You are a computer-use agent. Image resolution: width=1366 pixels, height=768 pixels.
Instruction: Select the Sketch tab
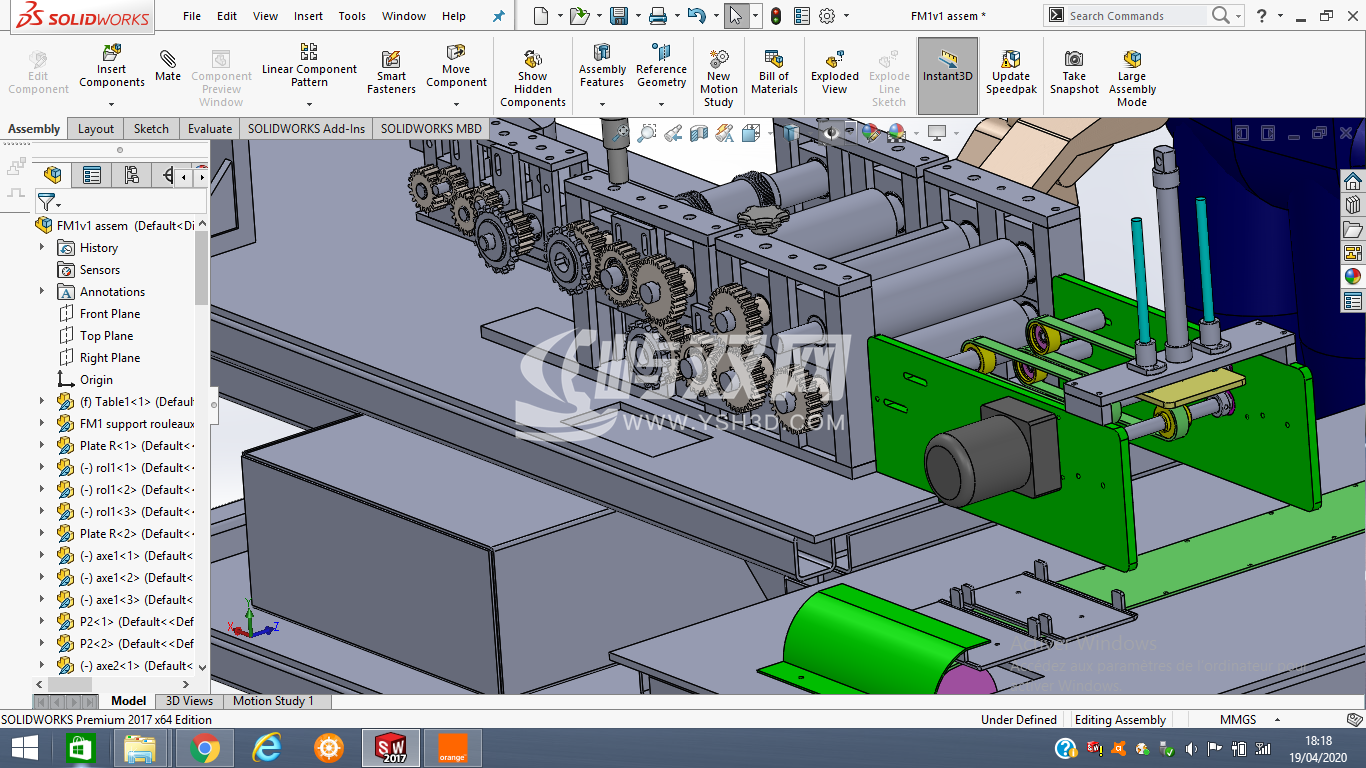(151, 128)
